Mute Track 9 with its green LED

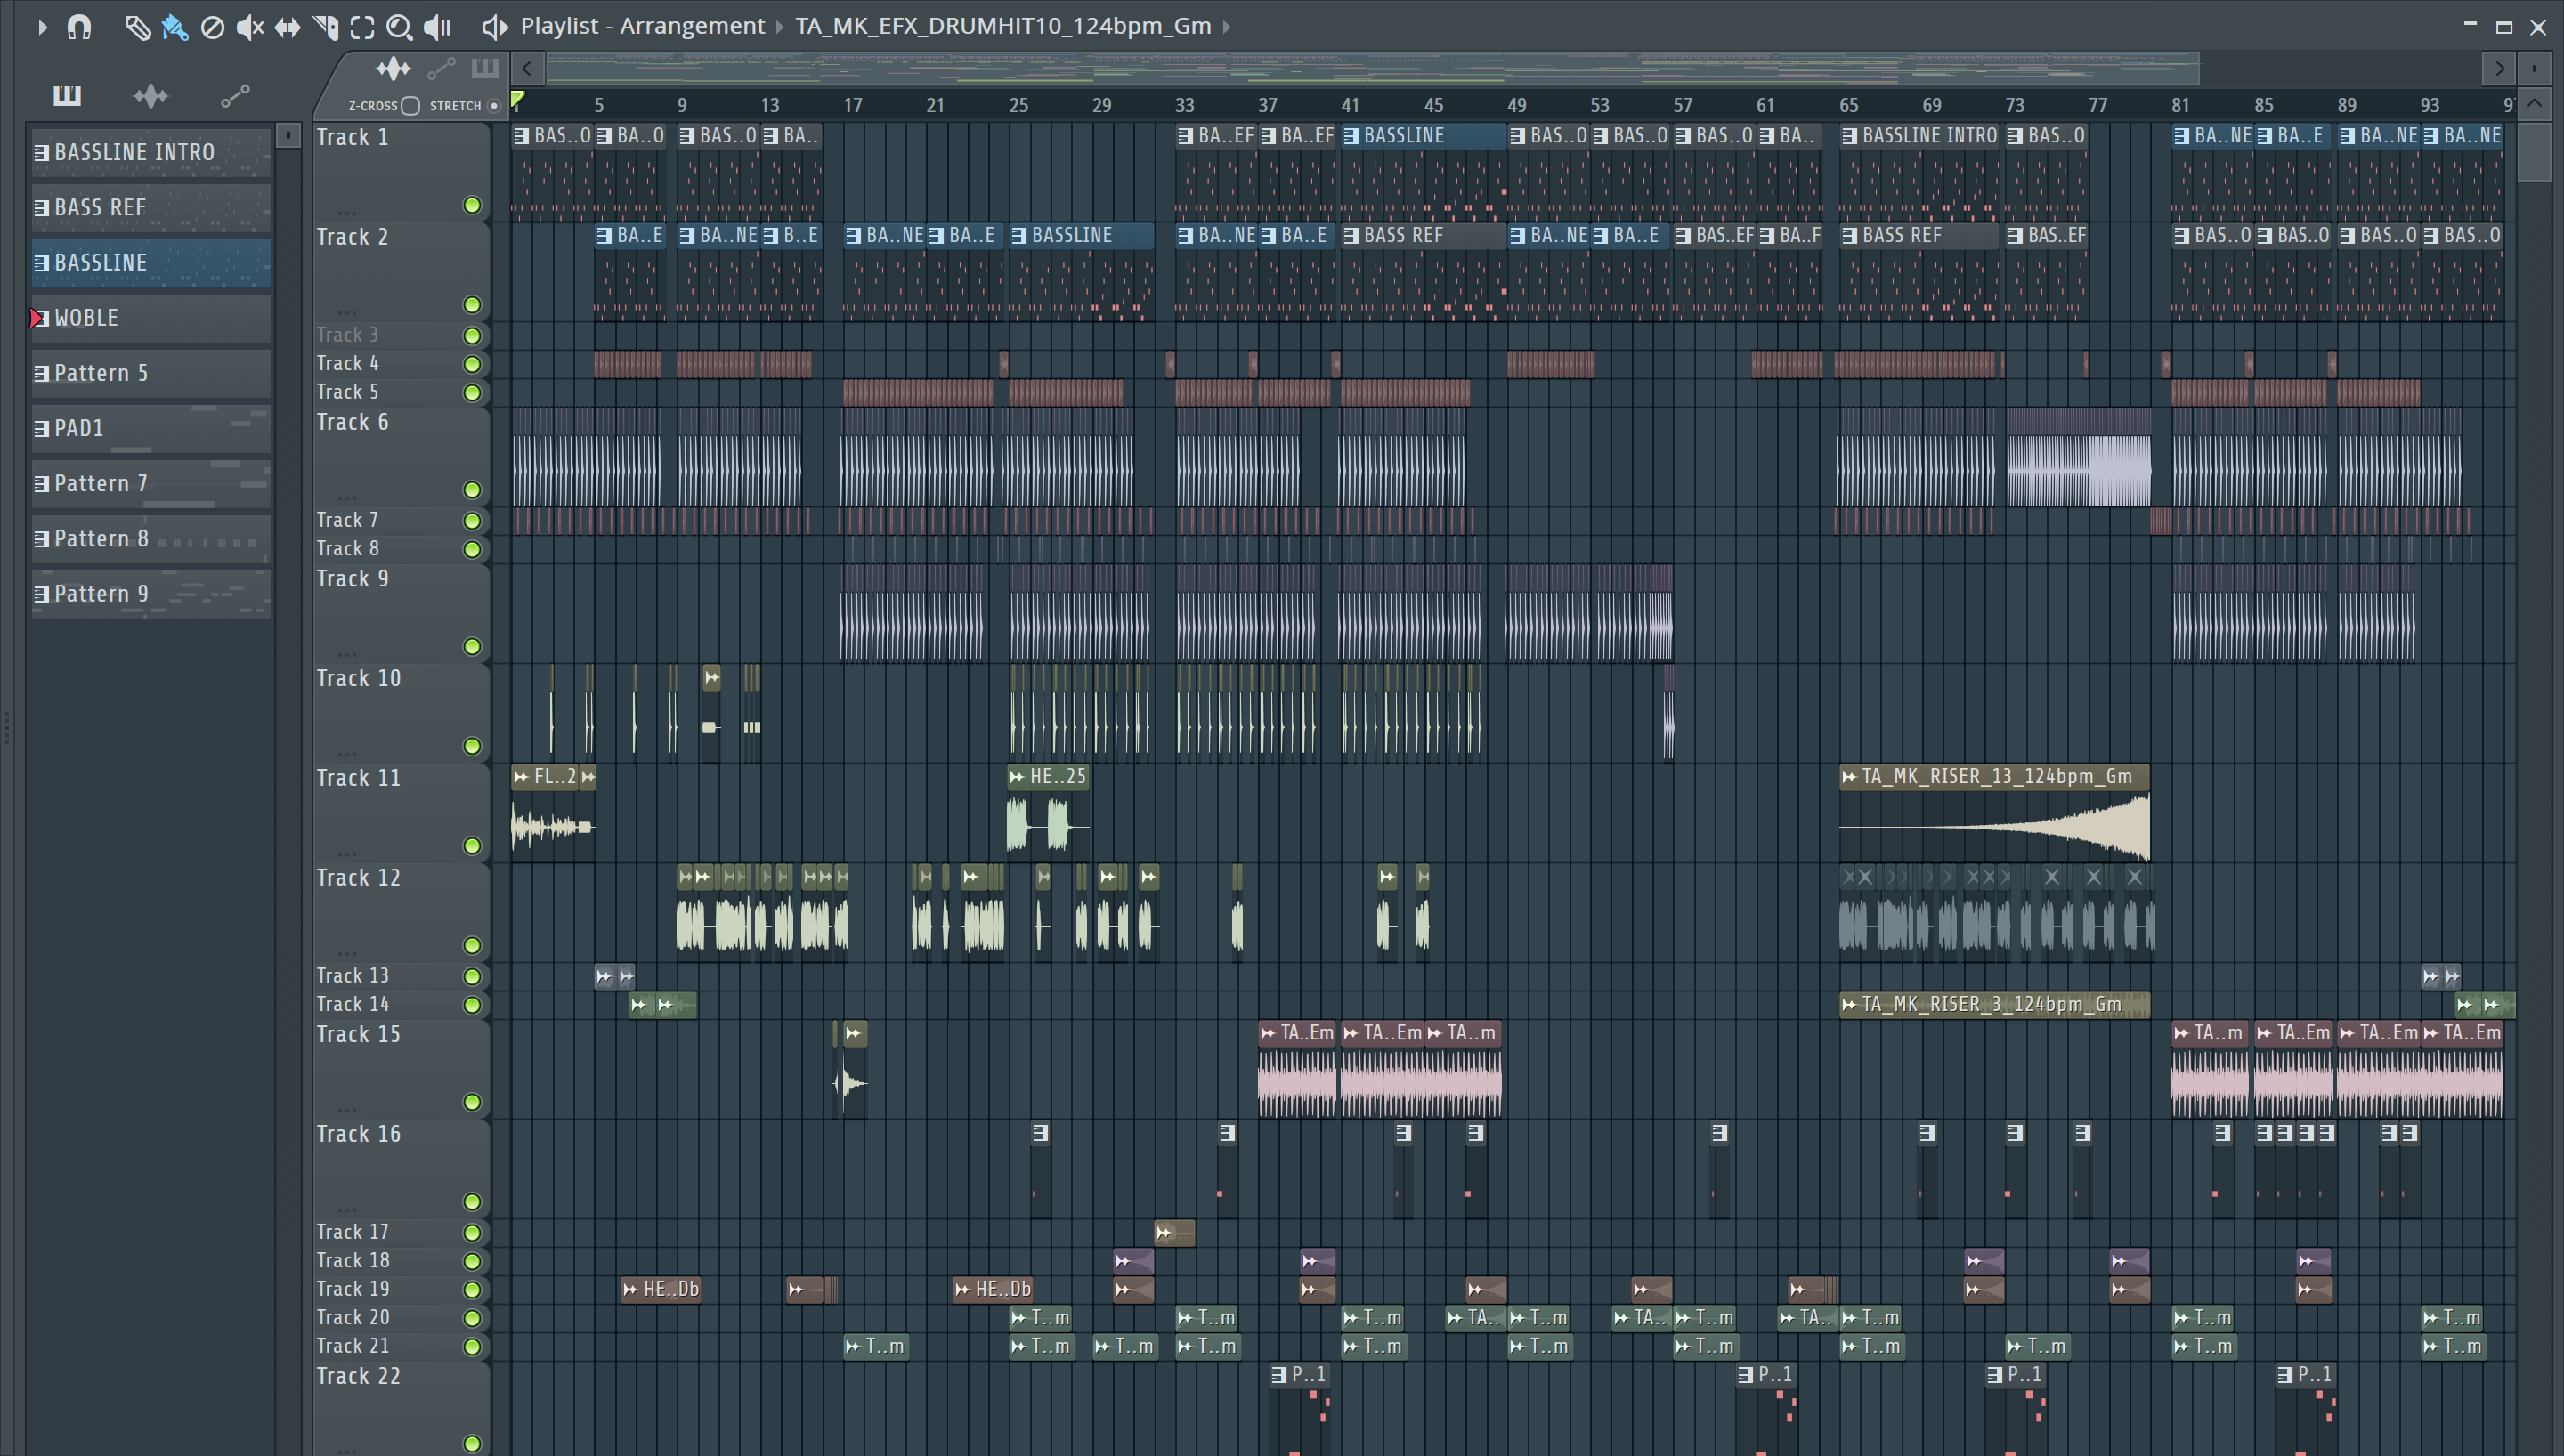472,646
